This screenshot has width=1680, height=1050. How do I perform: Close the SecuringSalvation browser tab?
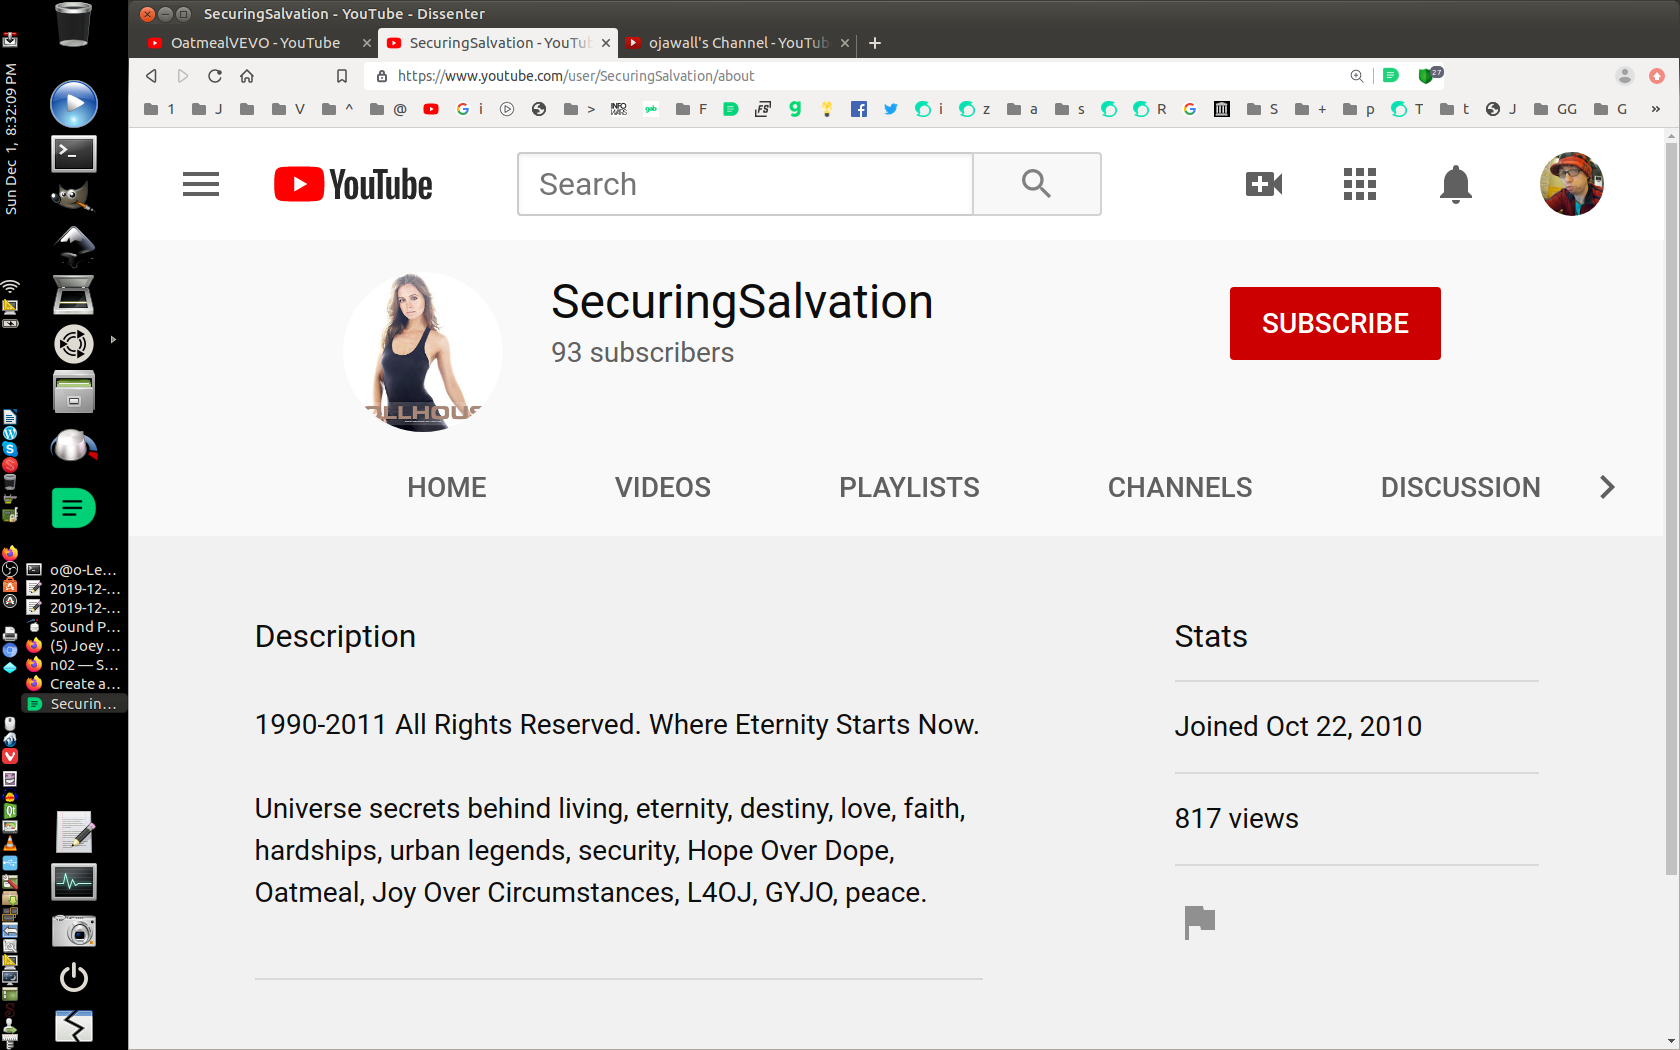pos(606,43)
